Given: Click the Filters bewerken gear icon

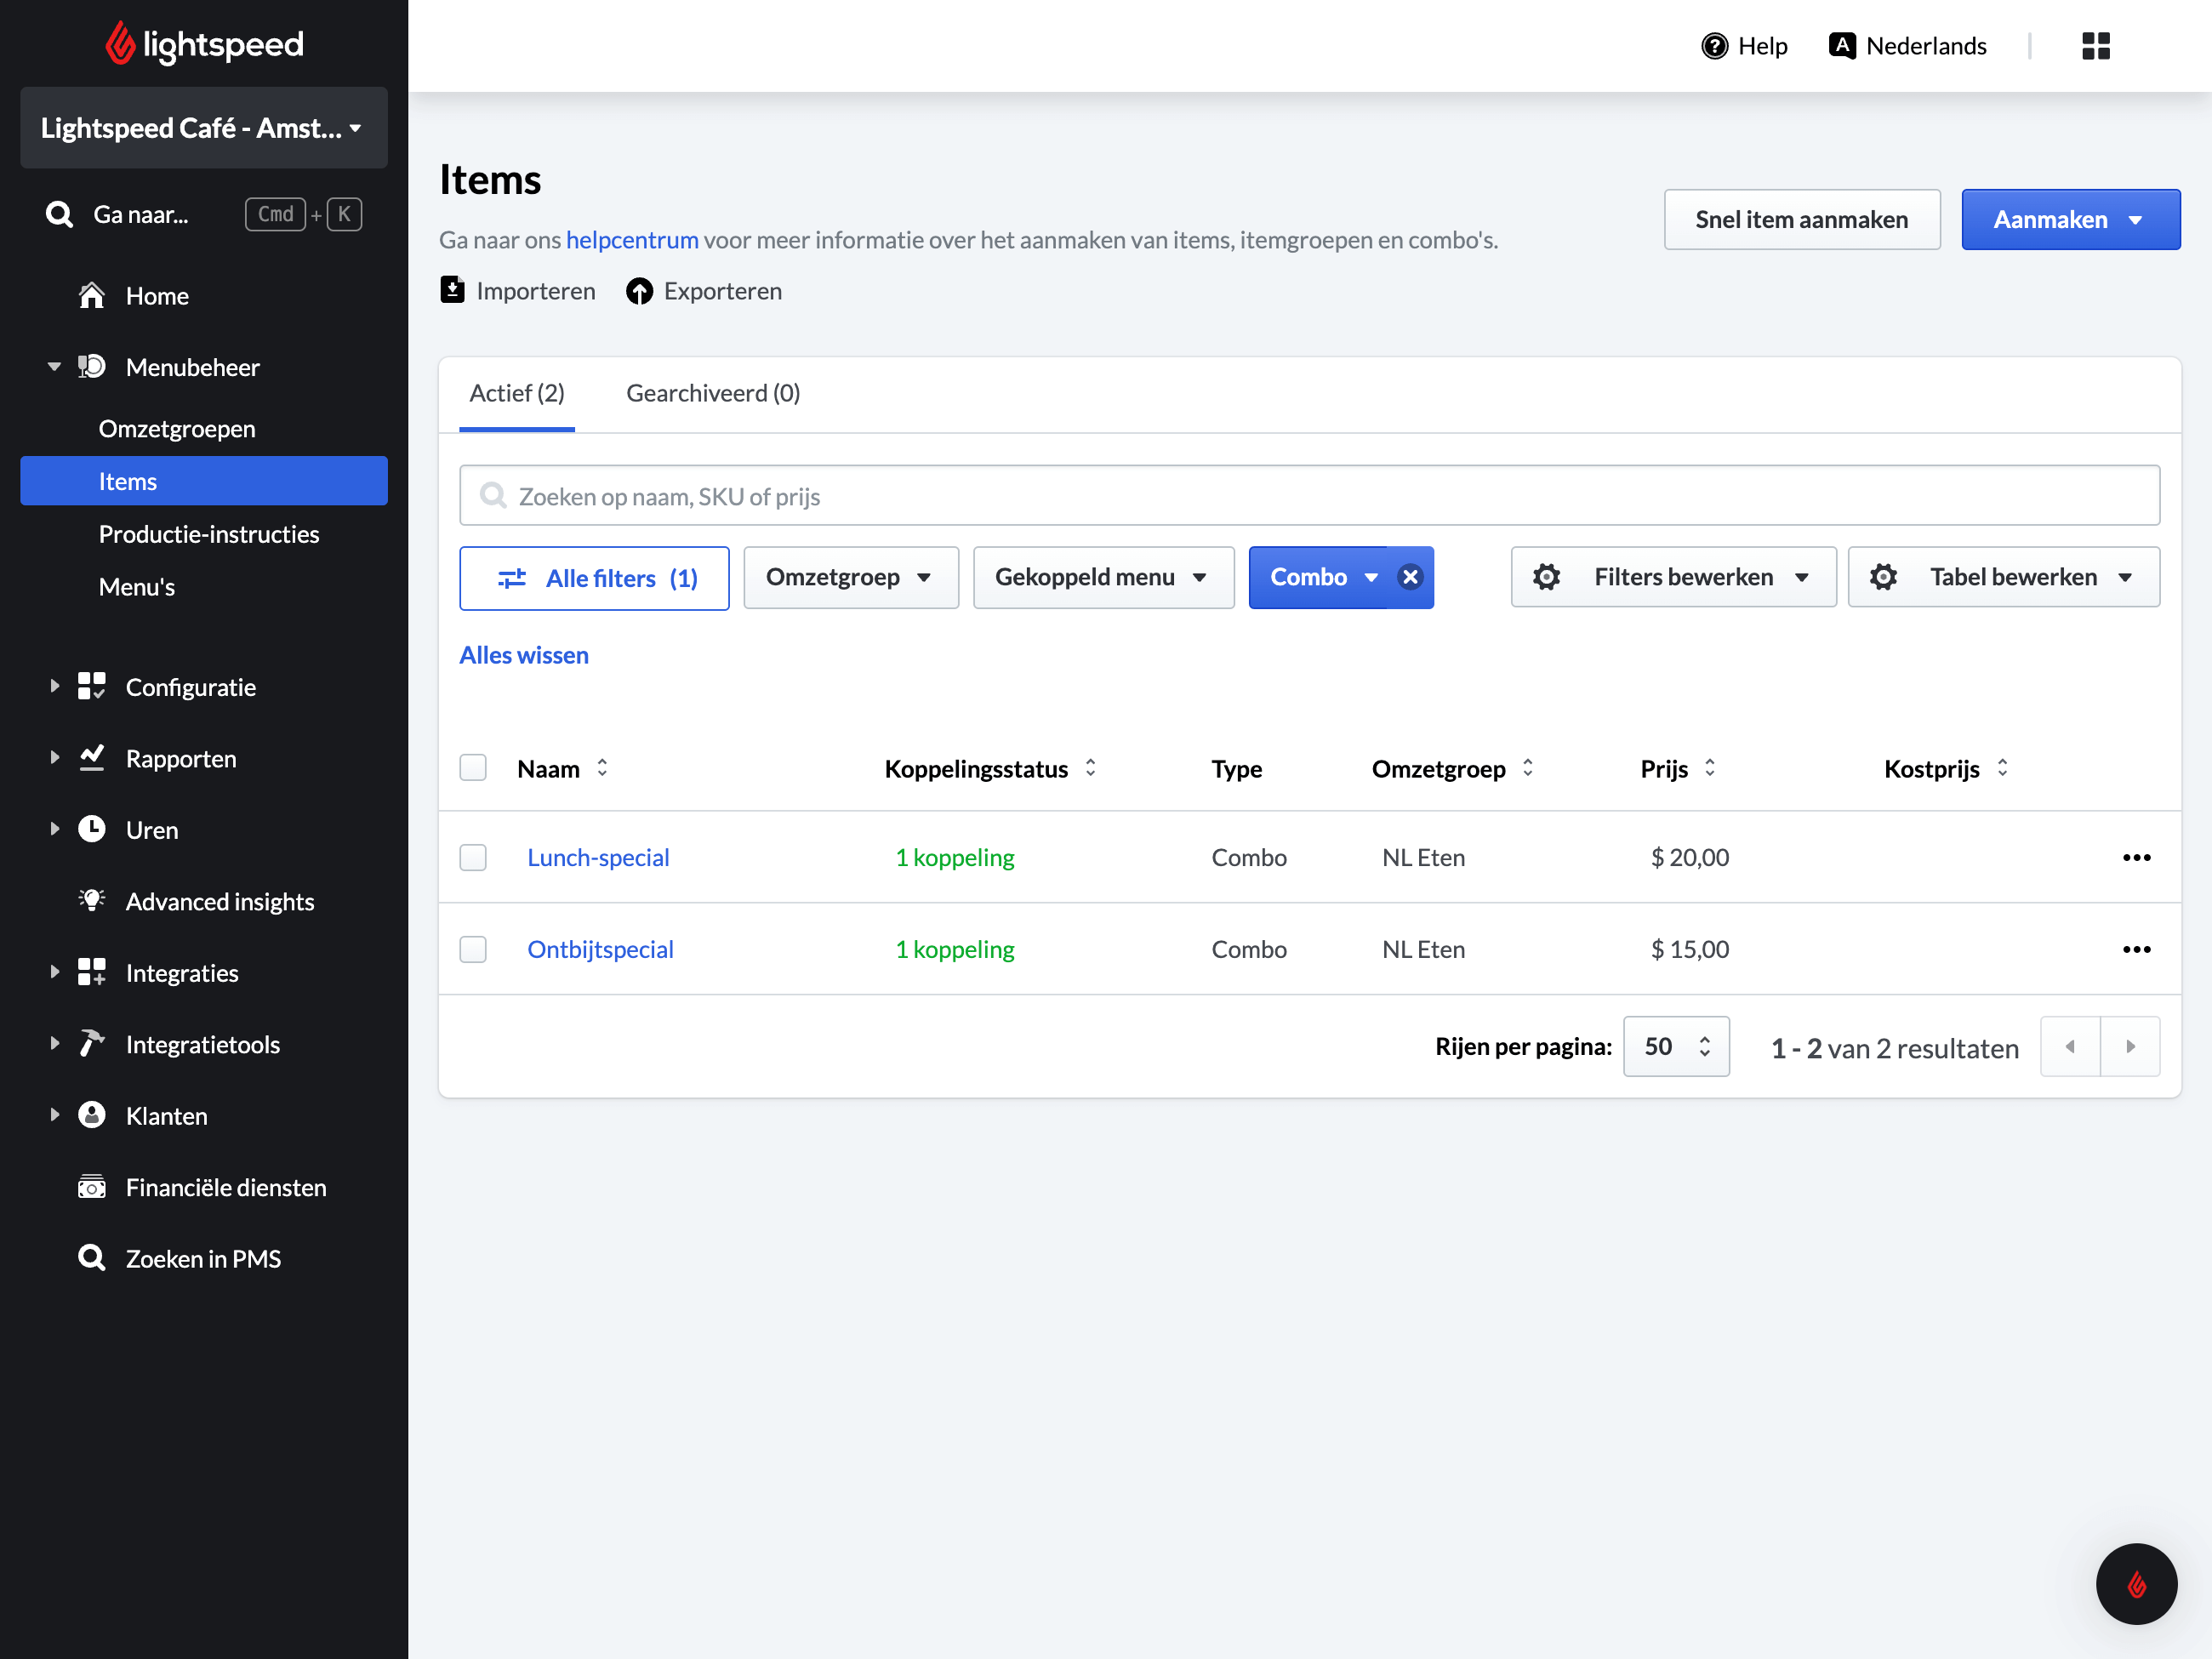Looking at the screenshot, I should coord(1546,577).
